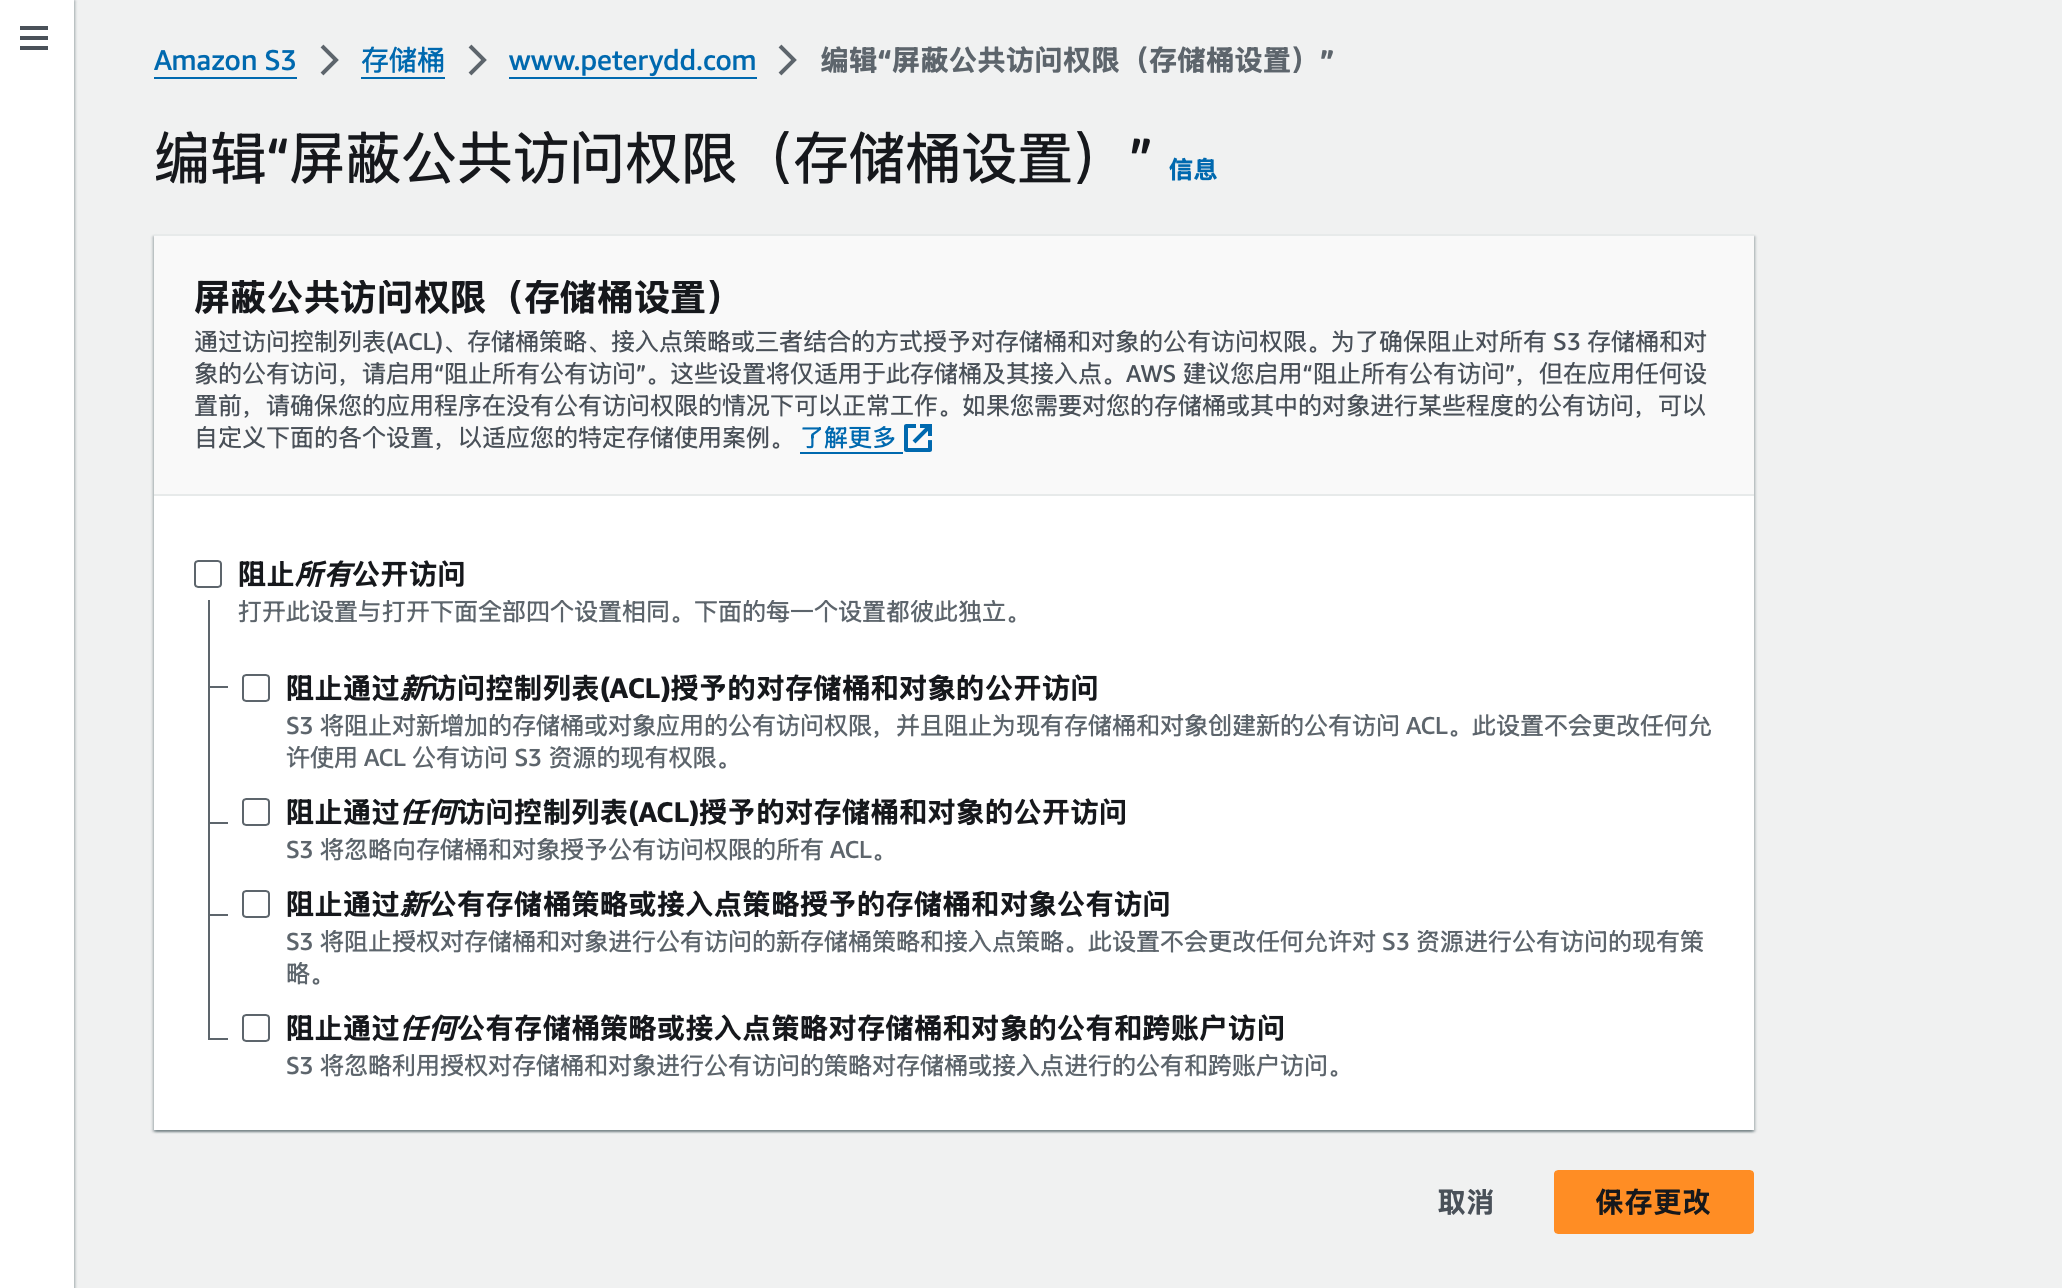Click the orange 保存更改 button

[1653, 1202]
